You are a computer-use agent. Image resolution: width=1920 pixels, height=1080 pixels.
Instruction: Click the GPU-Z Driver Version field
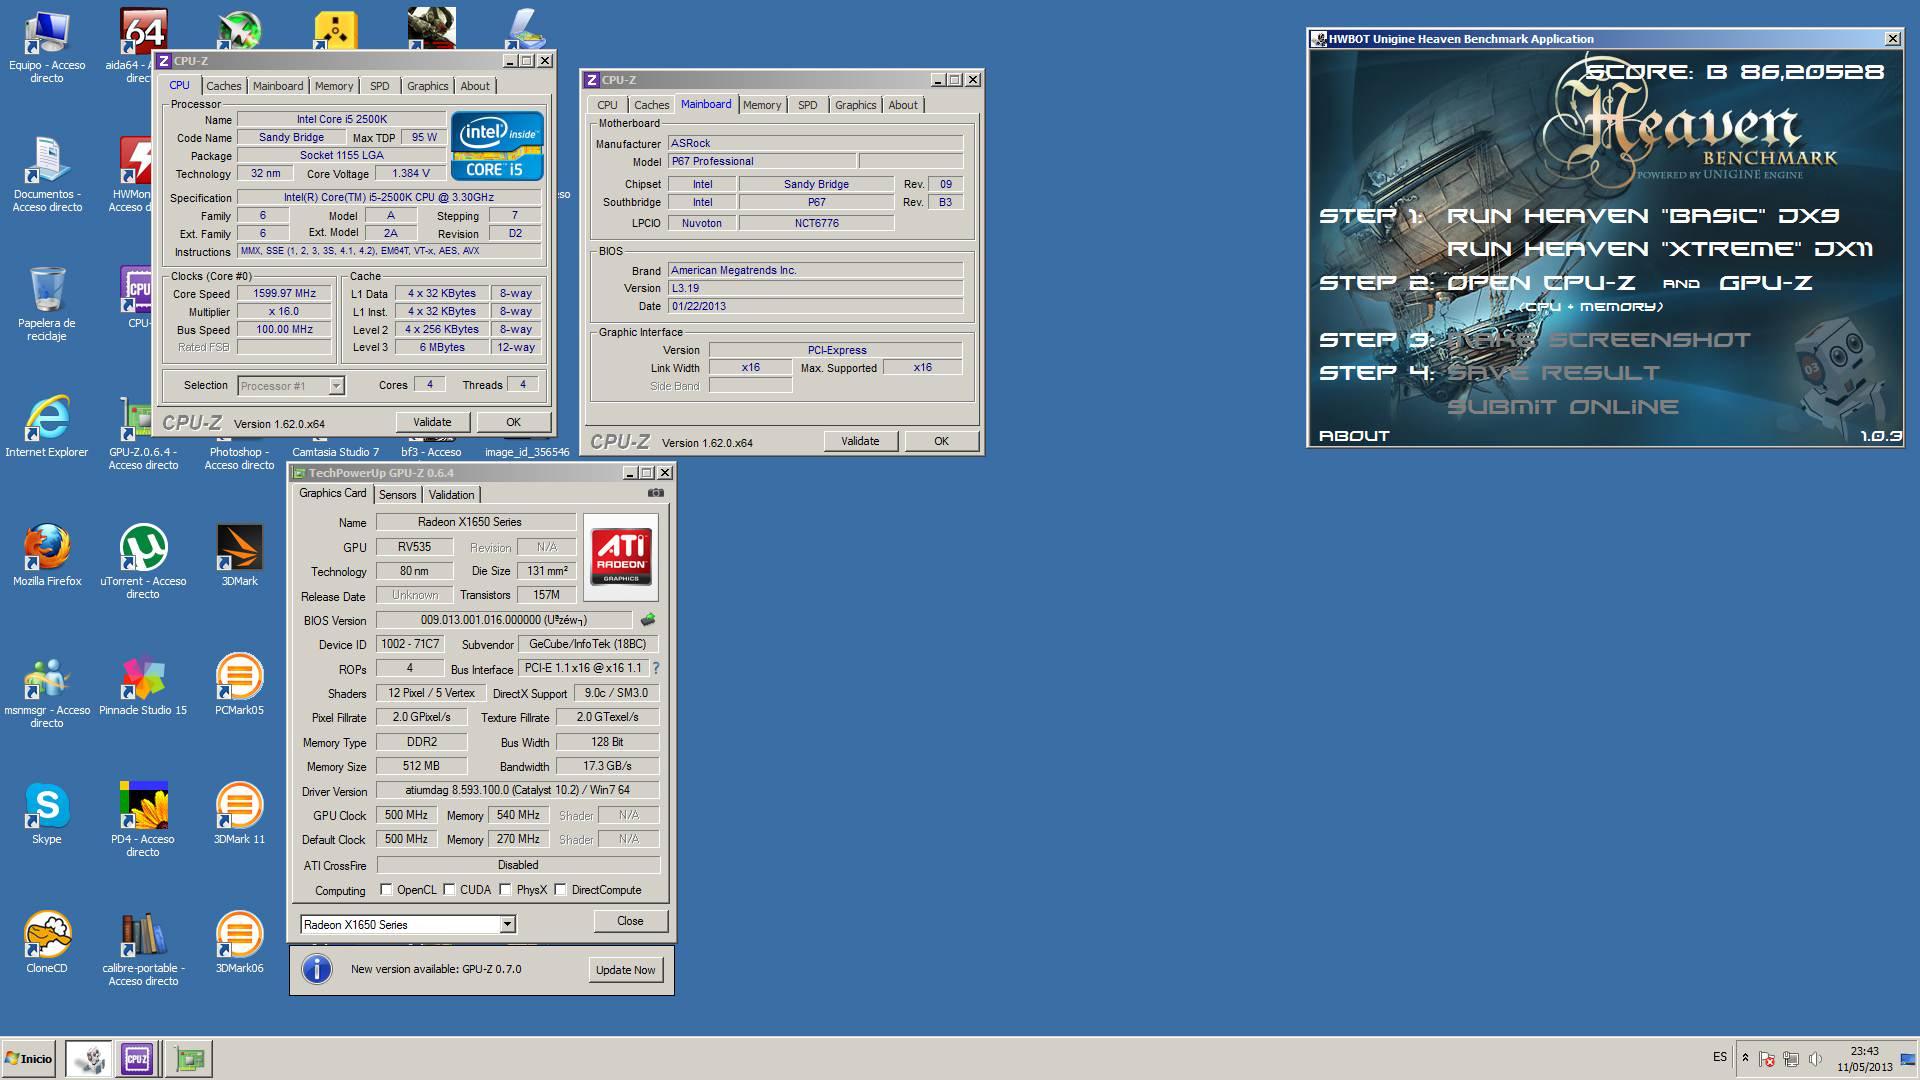point(518,790)
